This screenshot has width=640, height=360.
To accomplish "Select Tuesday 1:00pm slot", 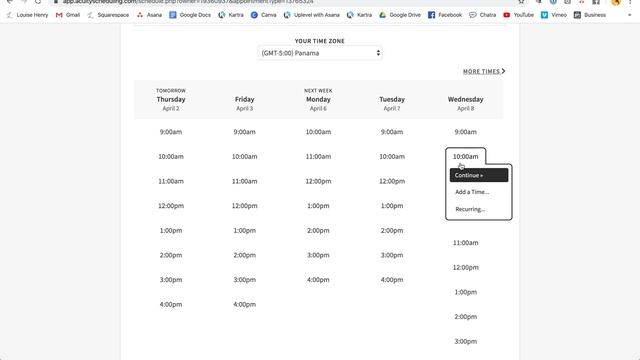I will tap(392, 206).
